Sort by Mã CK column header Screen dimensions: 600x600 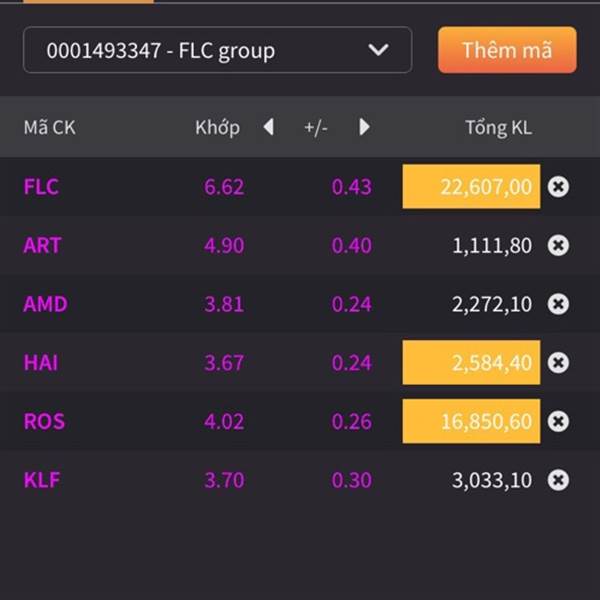coord(49,127)
